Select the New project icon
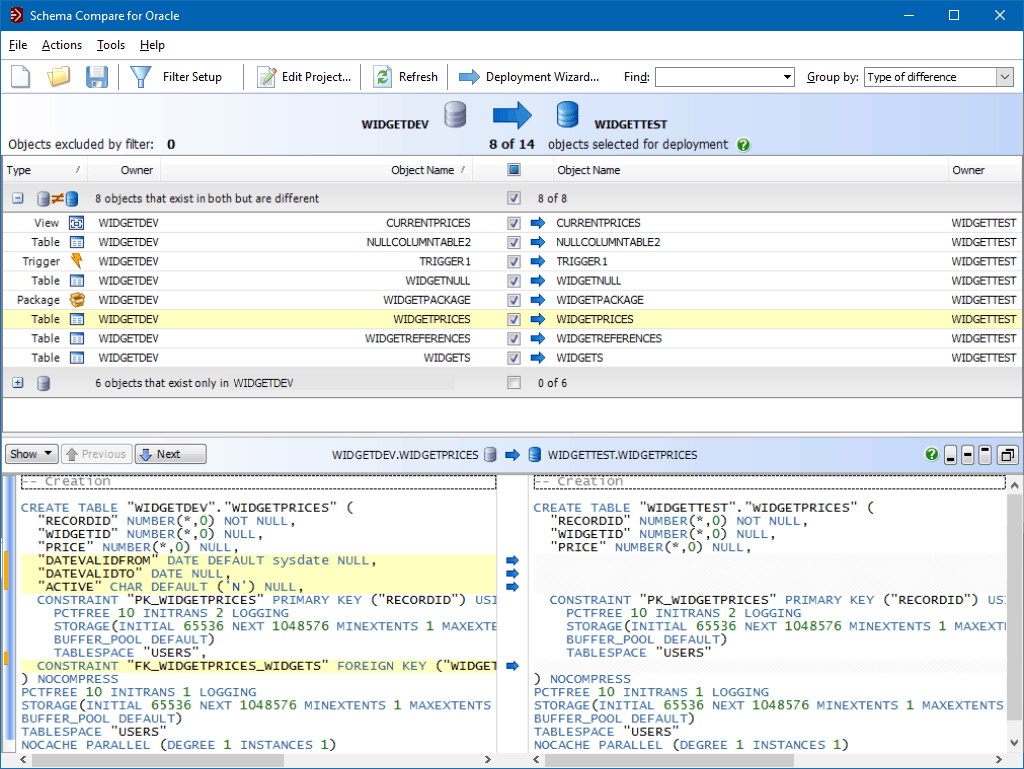The width and height of the screenshot is (1024, 769). point(20,76)
